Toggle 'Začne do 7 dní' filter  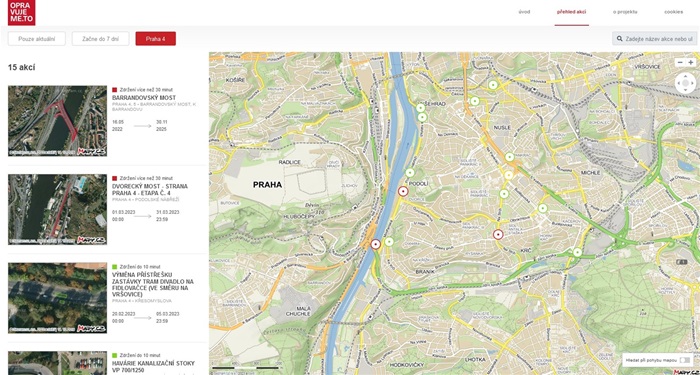pos(100,39)
